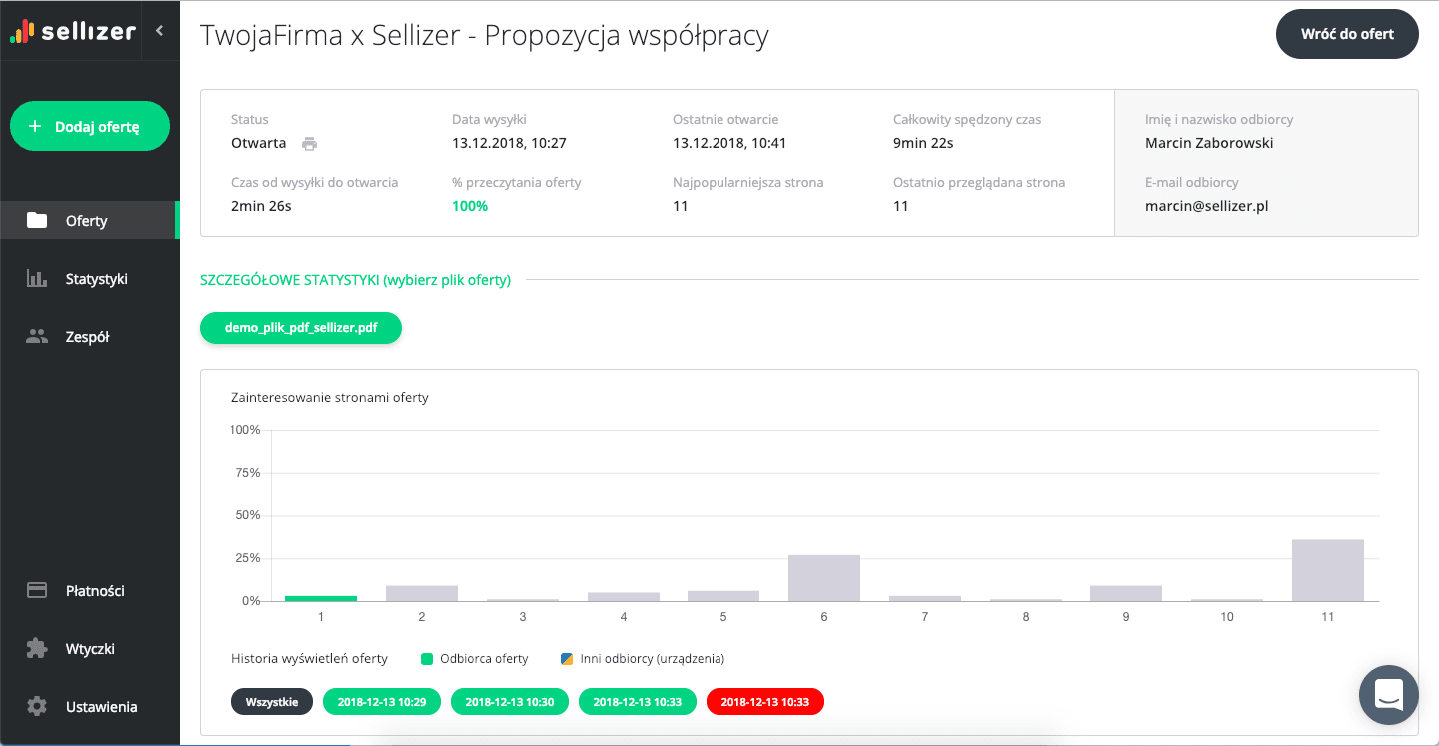Select the Płatności card icon
1439x746 pixels.
tap(36, 590)
